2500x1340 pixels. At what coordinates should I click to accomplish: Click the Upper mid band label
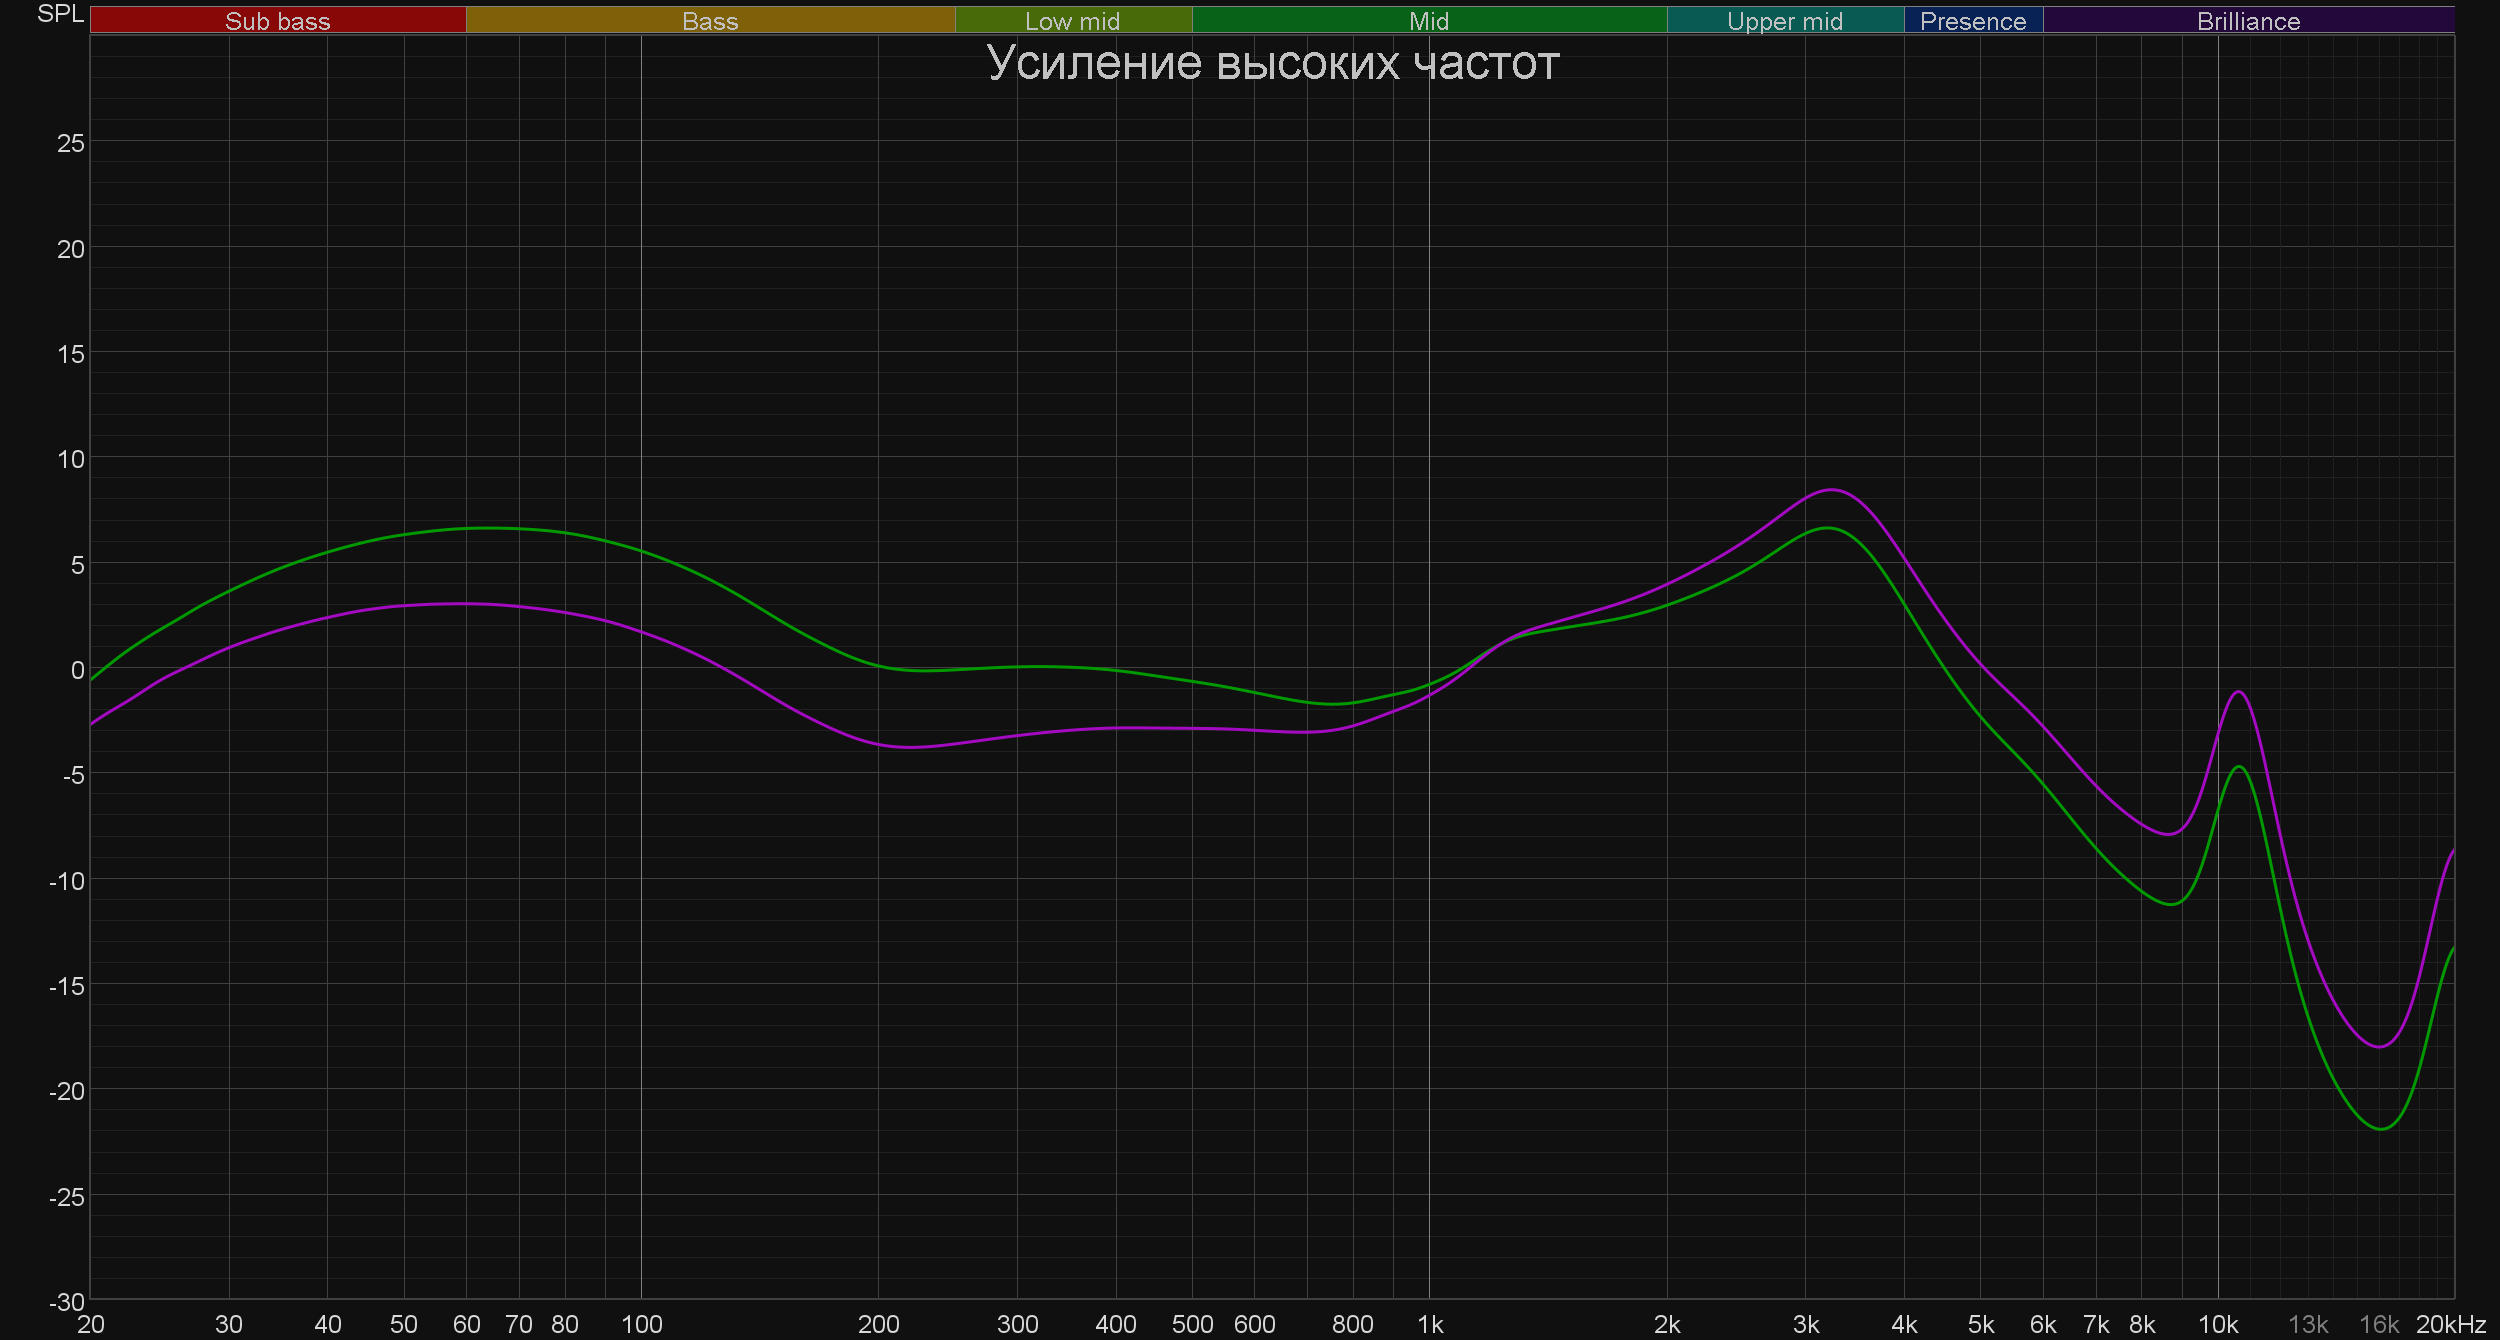point(1784,21)
